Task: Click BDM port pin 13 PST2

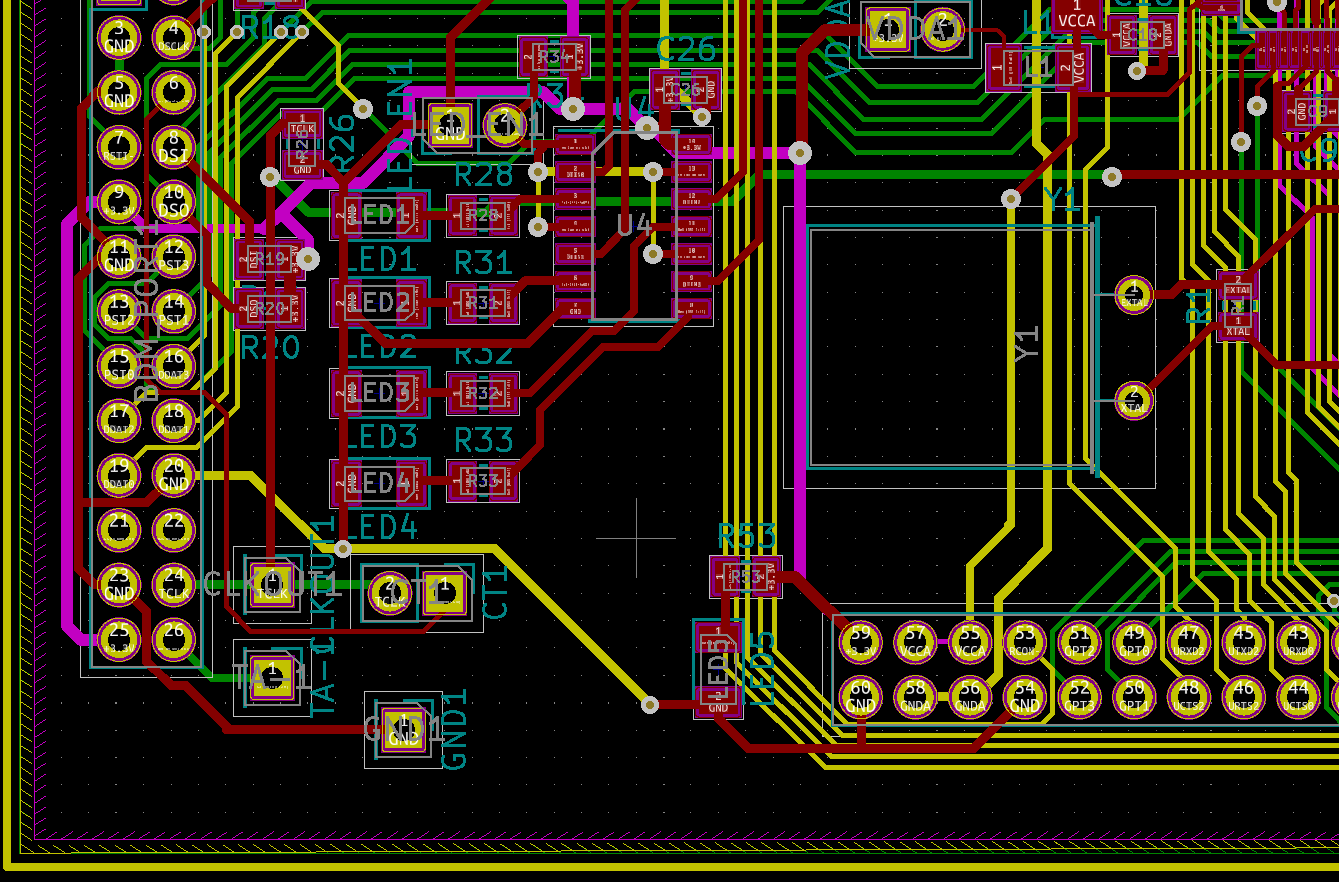Action: [x=119, y=311]
